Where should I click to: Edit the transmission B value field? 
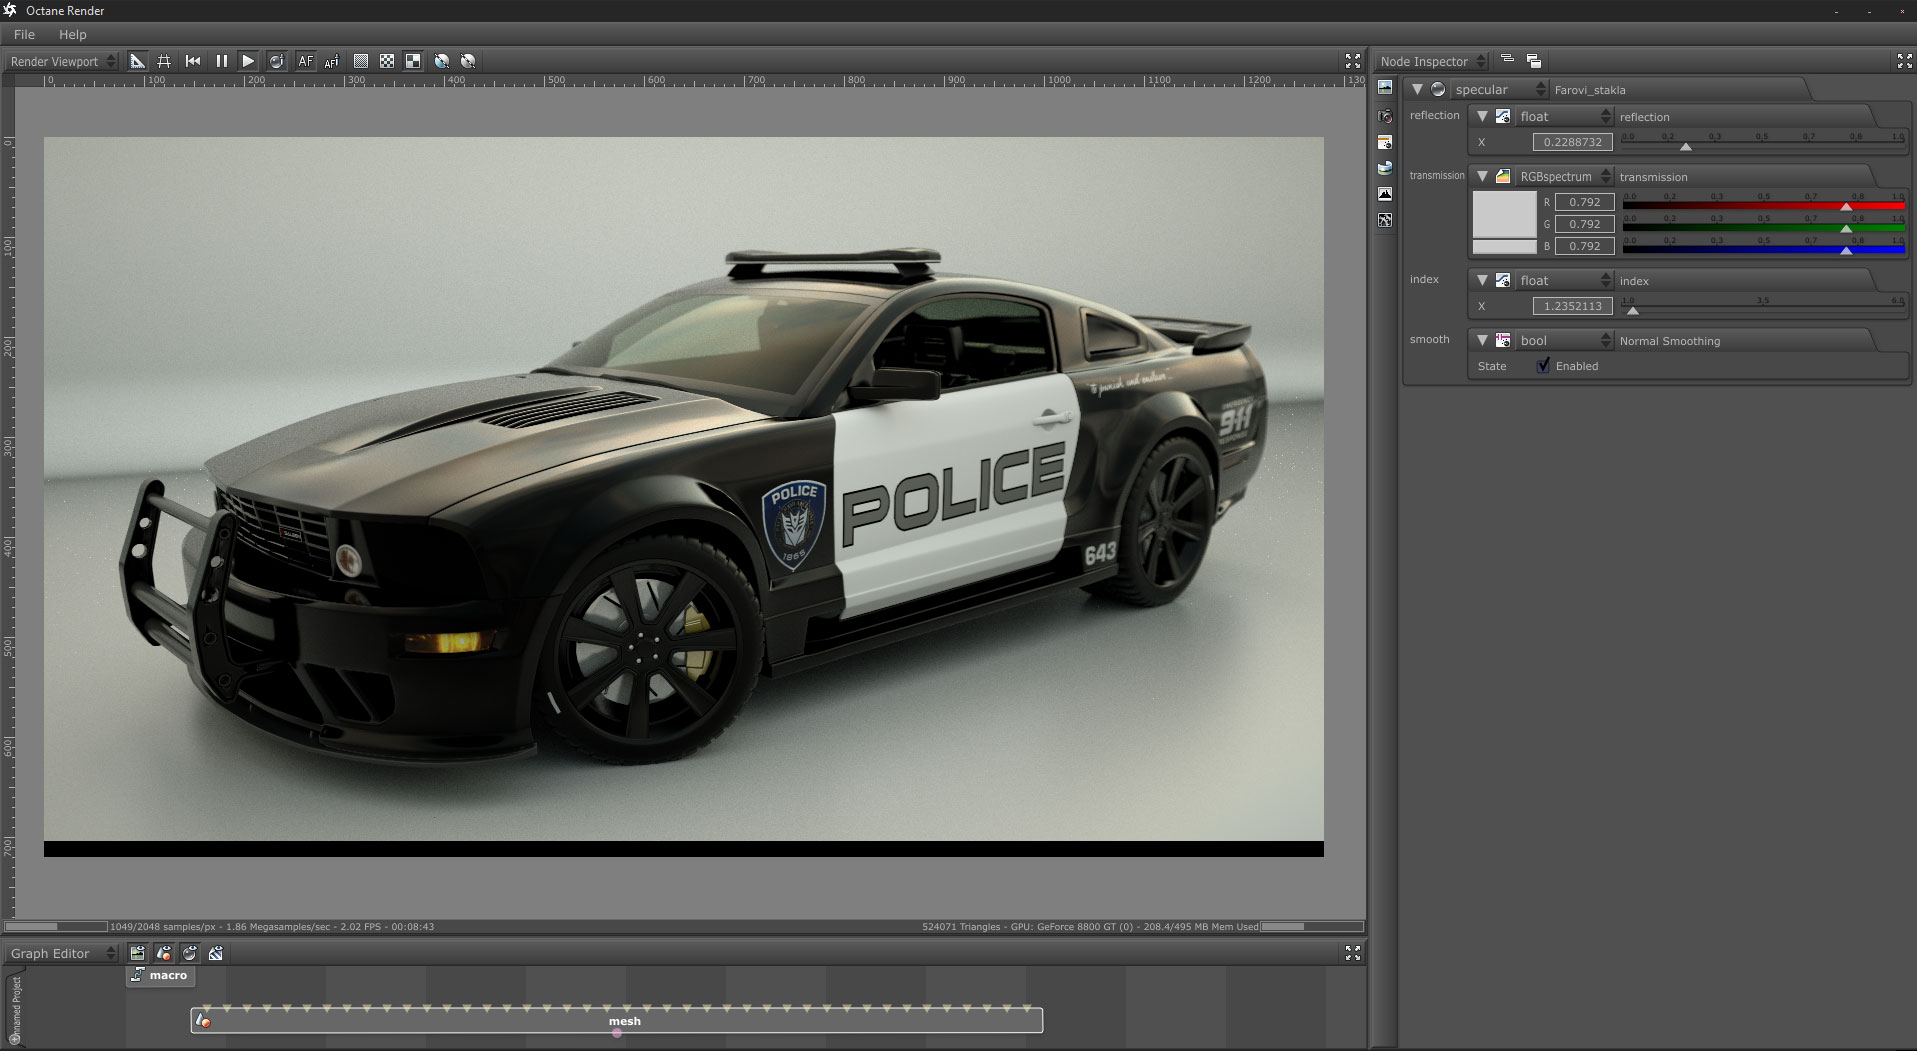tap(1585, 246)
